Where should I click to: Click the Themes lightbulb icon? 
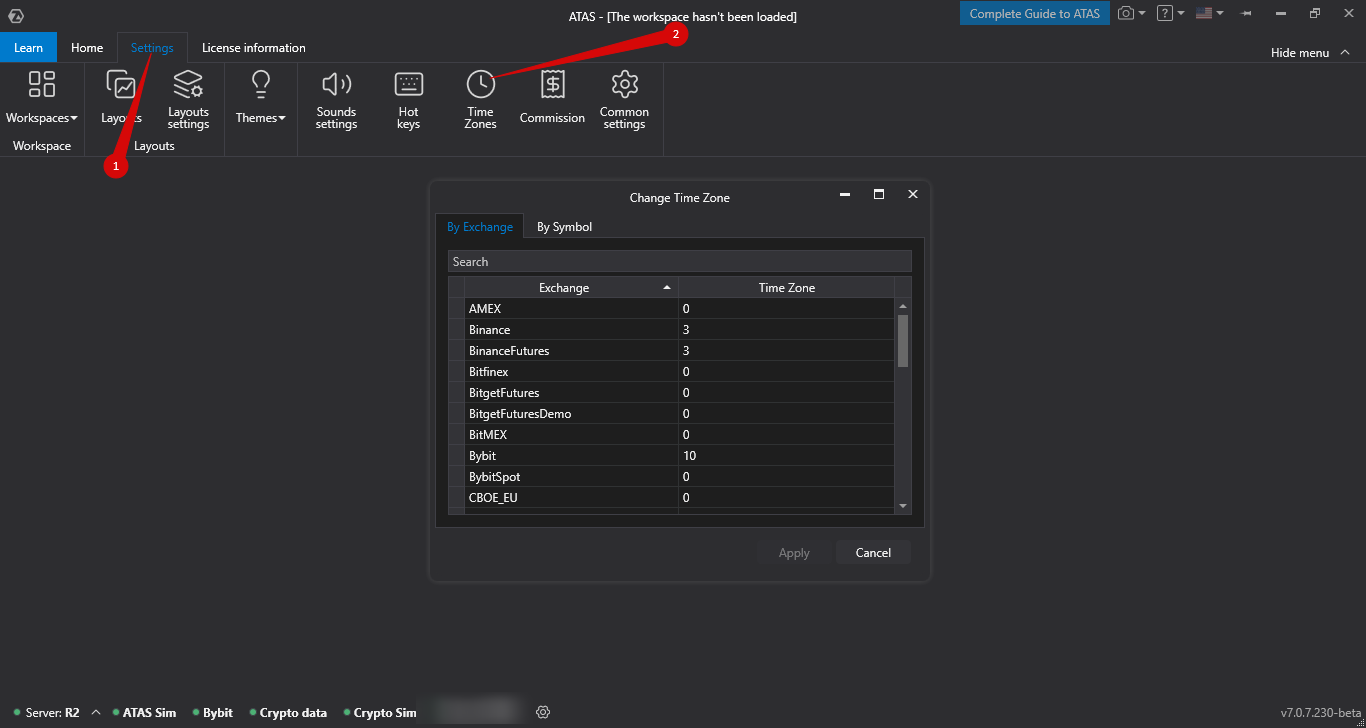pyautogui.click(x=261, y=84)
